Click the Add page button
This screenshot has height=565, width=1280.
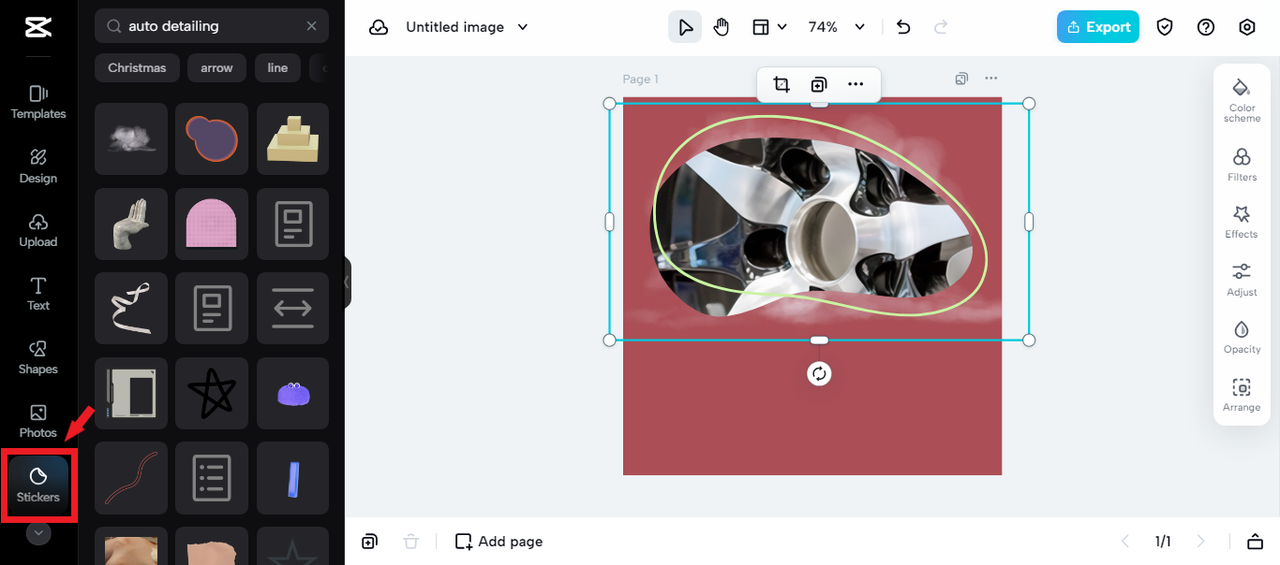coord(499,541)
